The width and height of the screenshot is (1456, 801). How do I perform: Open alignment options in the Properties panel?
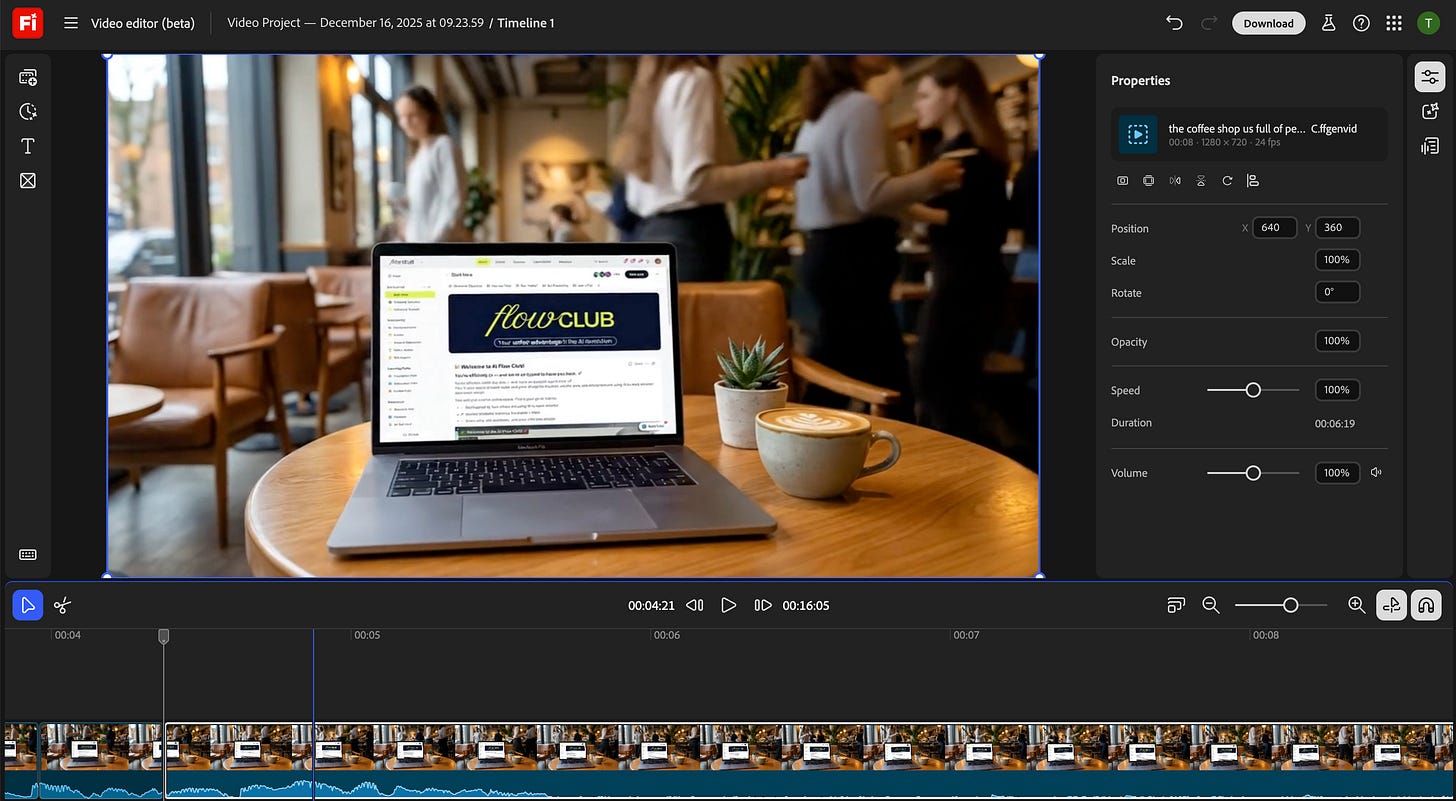pos(1253,181)
